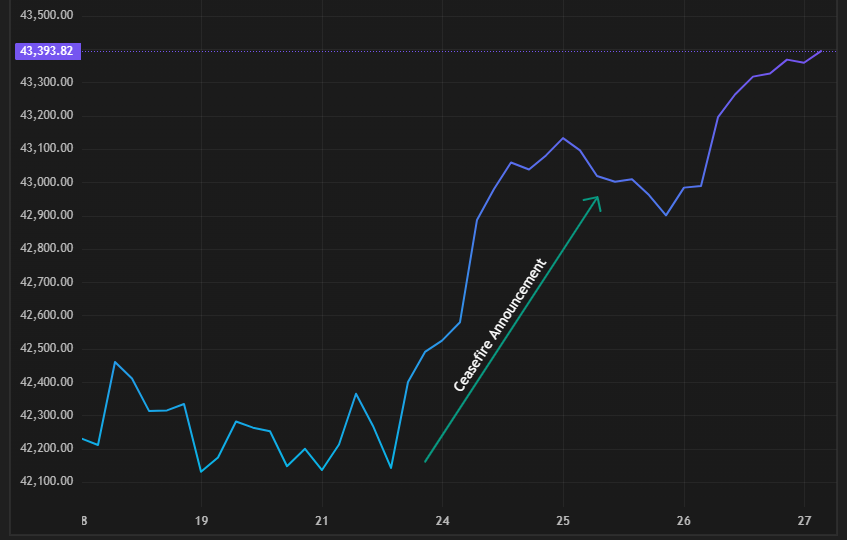This screenshot has width=847, height=540.
Task: Click the 42,900.00 price axis label
Action: pyautogui.click(x=46, y=215)
